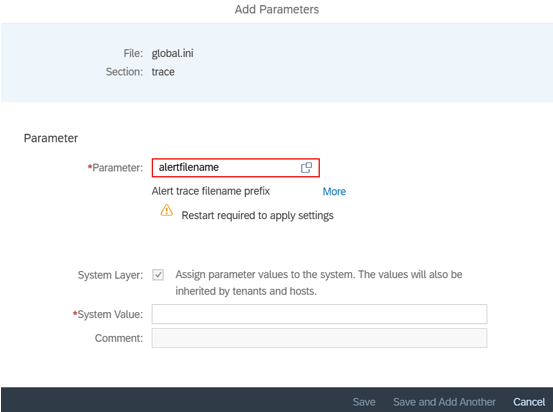The image size is (553, 412).
Task: Open value help icon in Parameter field
Action: click(x=306, y=168)
